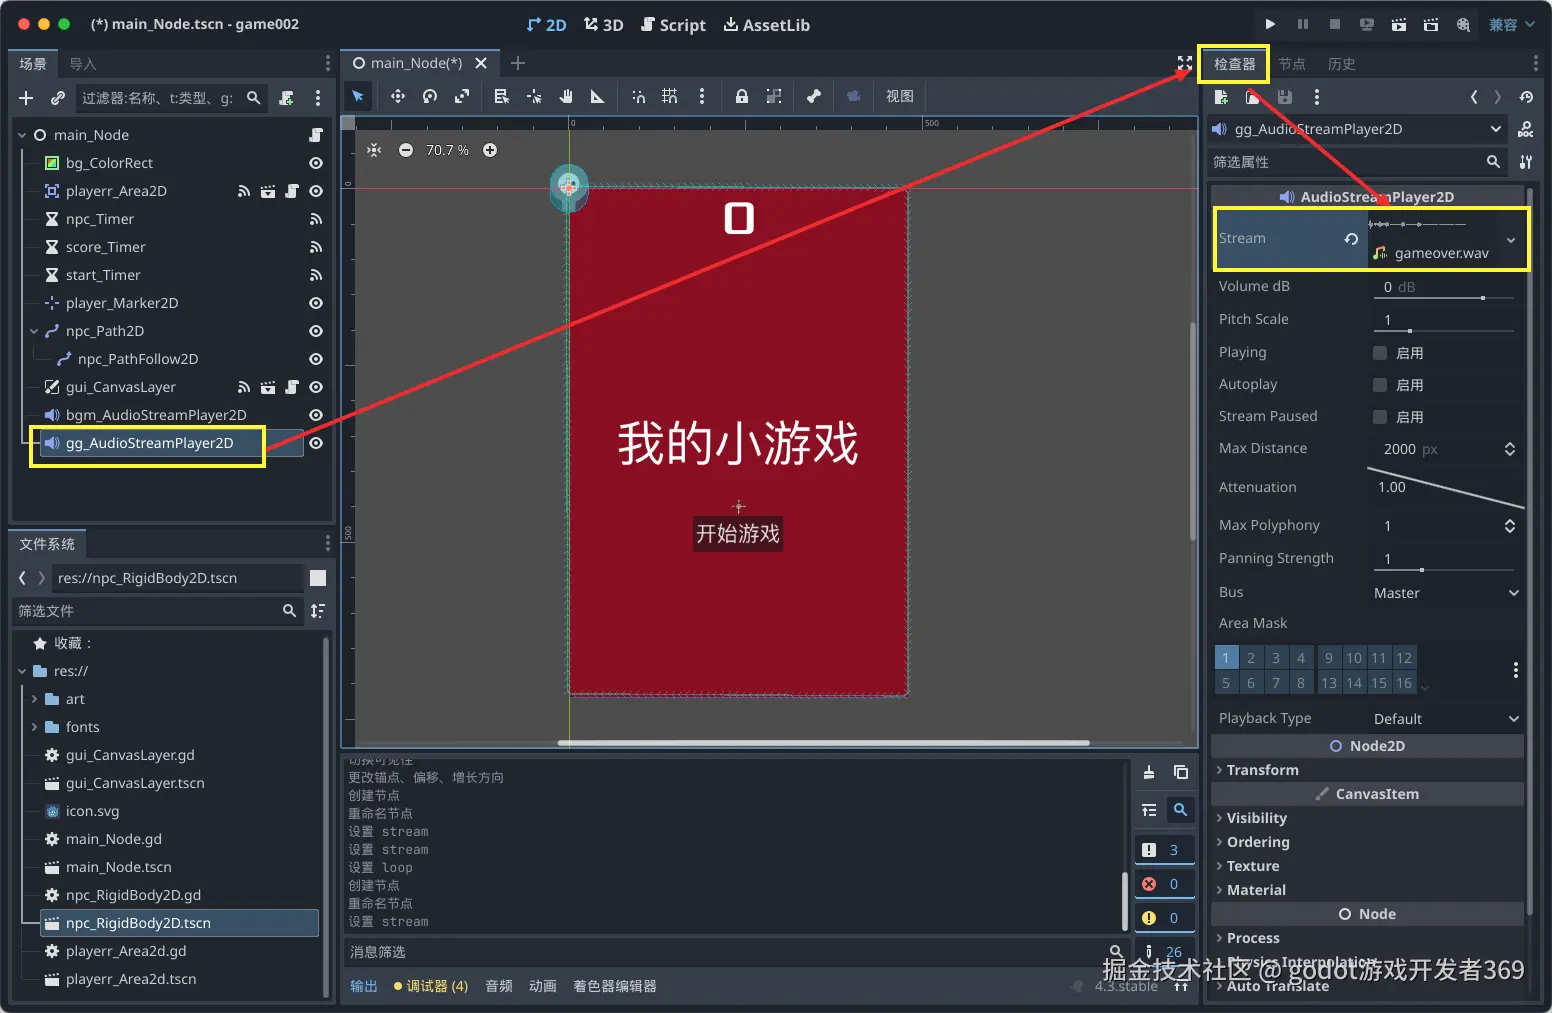Open script attached to main_Node

click(316, 135)
